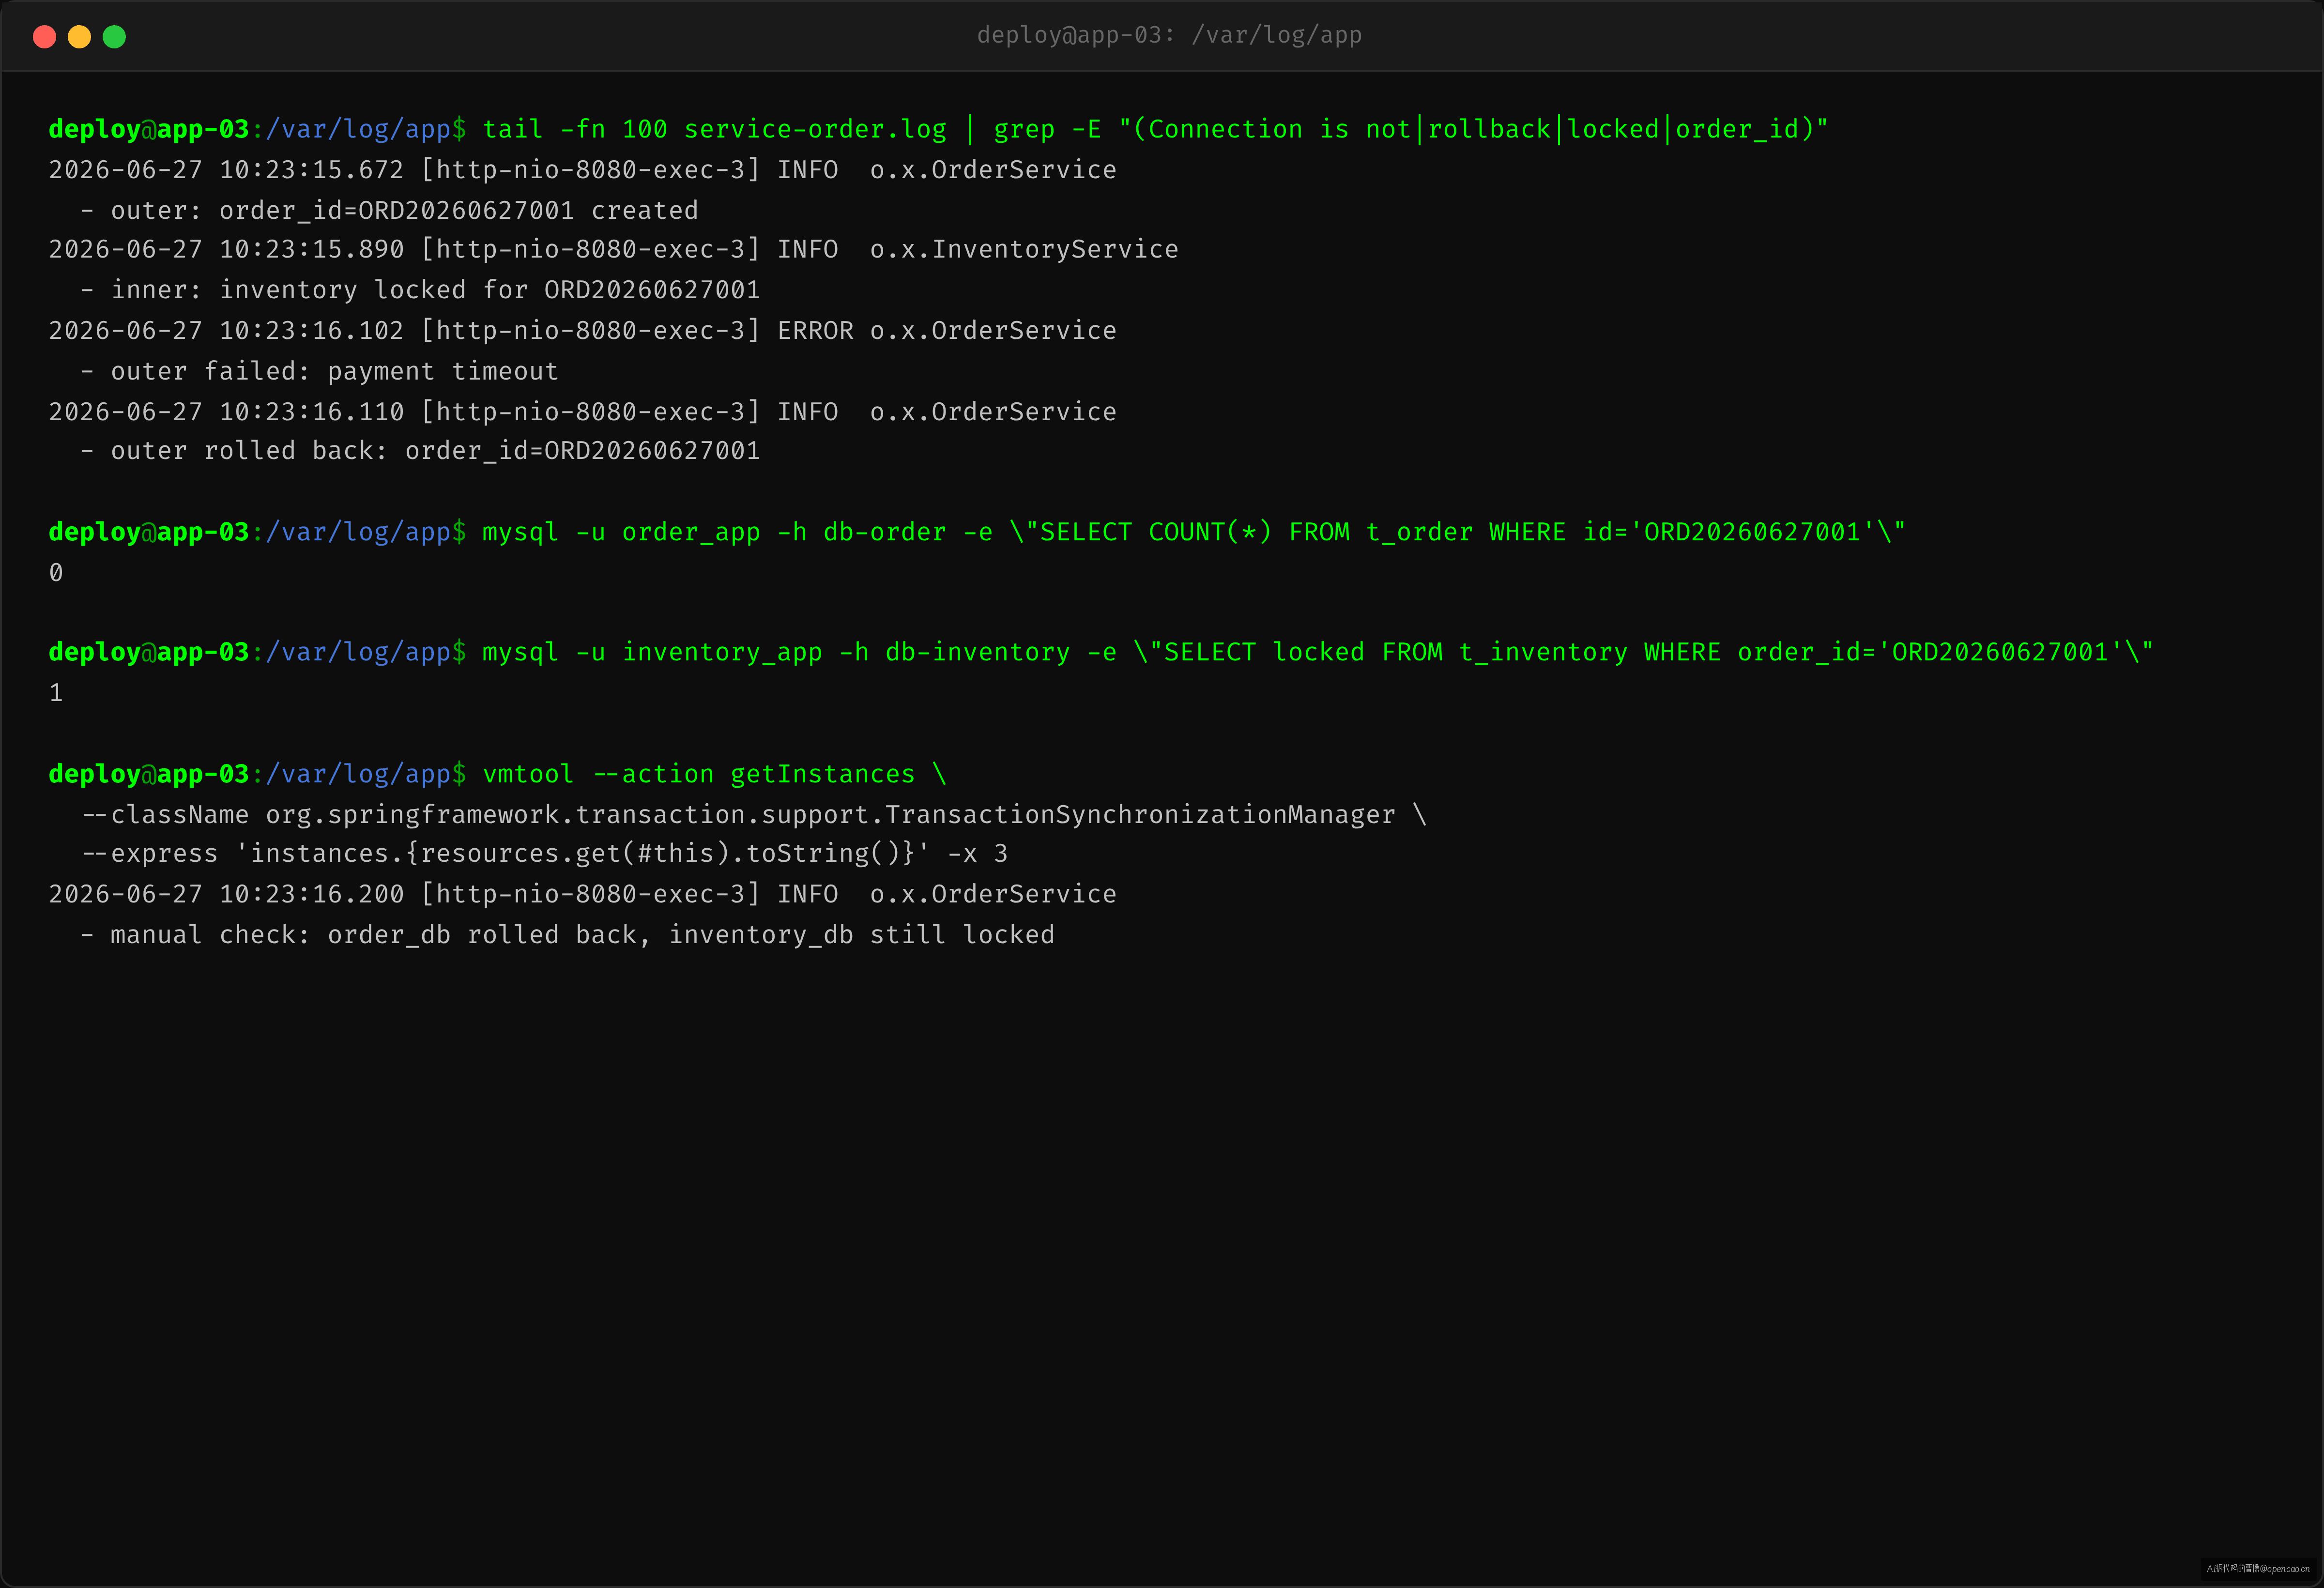Click the vmtool --action getInstances command
This screenshot has height=1588, width=2324.
click(x=714, y=774)
